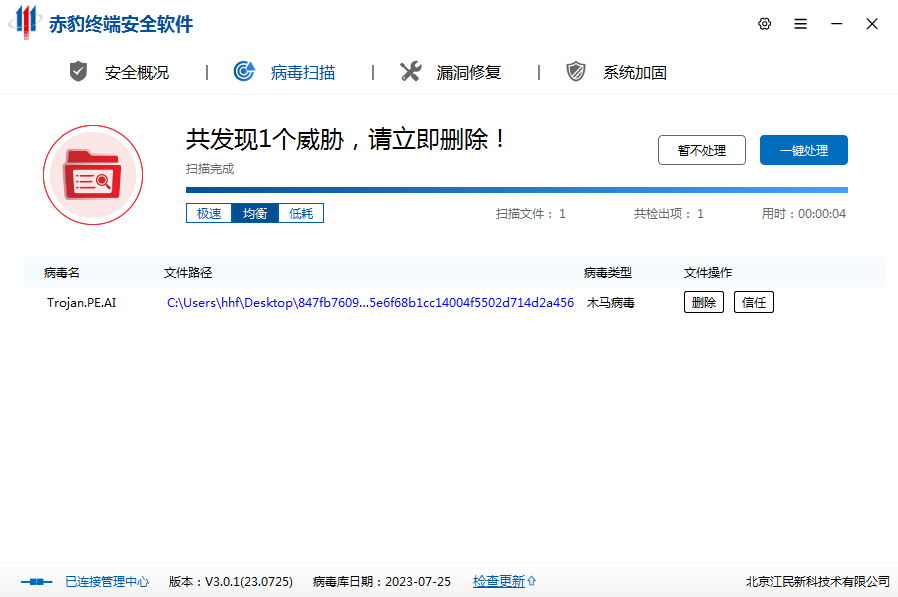Click the connection status icon
The height and width of the screenshot is (597, 898).
click(37, 582)
